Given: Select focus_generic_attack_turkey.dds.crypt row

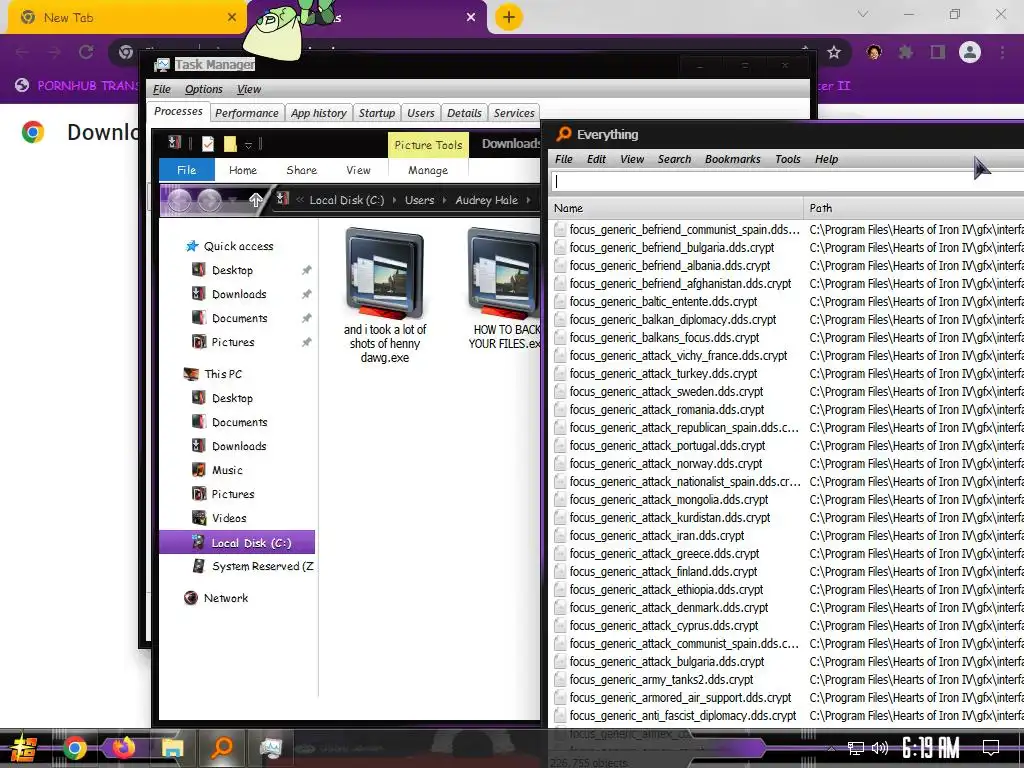Looking at the screenshot, I should [x=786, y=374].
